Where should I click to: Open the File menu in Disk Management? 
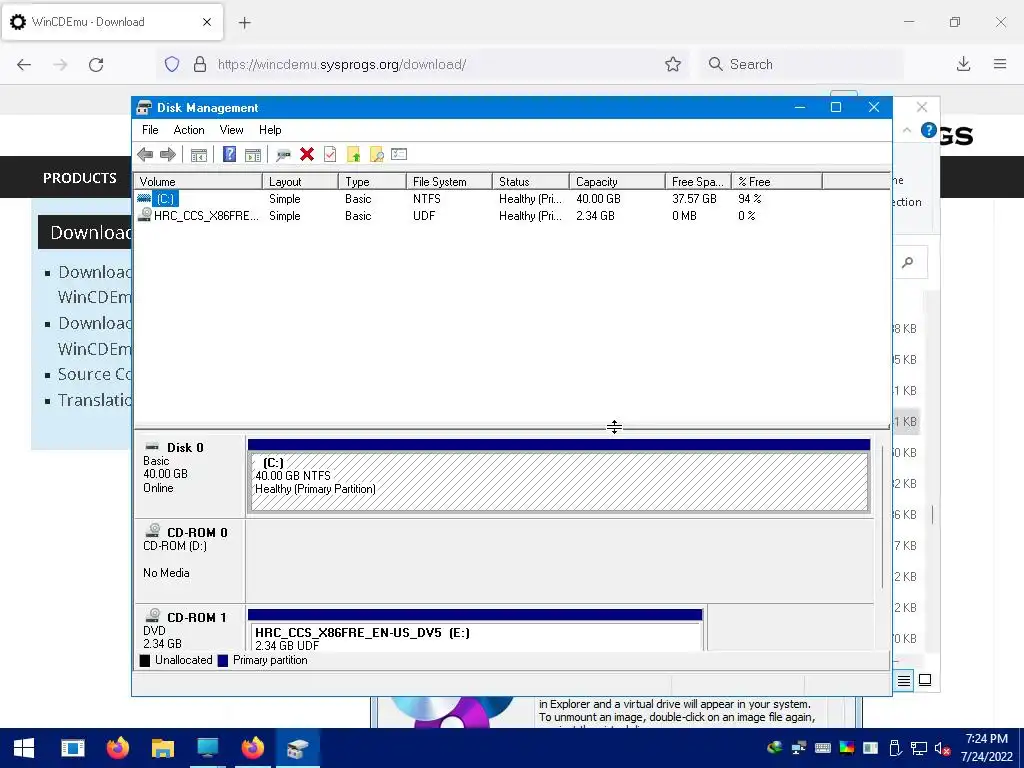150,130
